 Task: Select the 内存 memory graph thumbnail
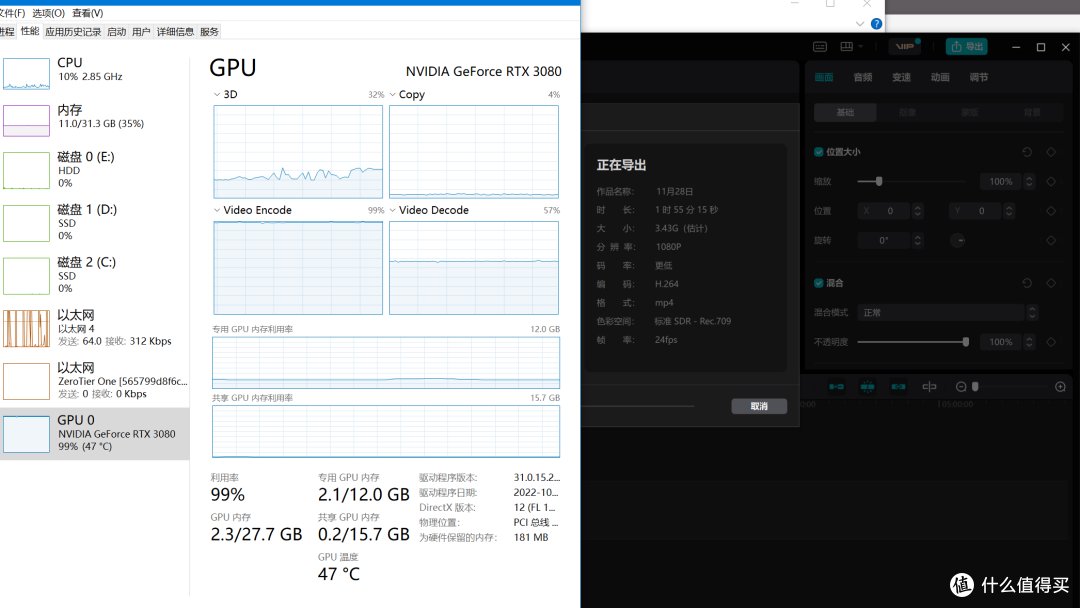(26, 120)
